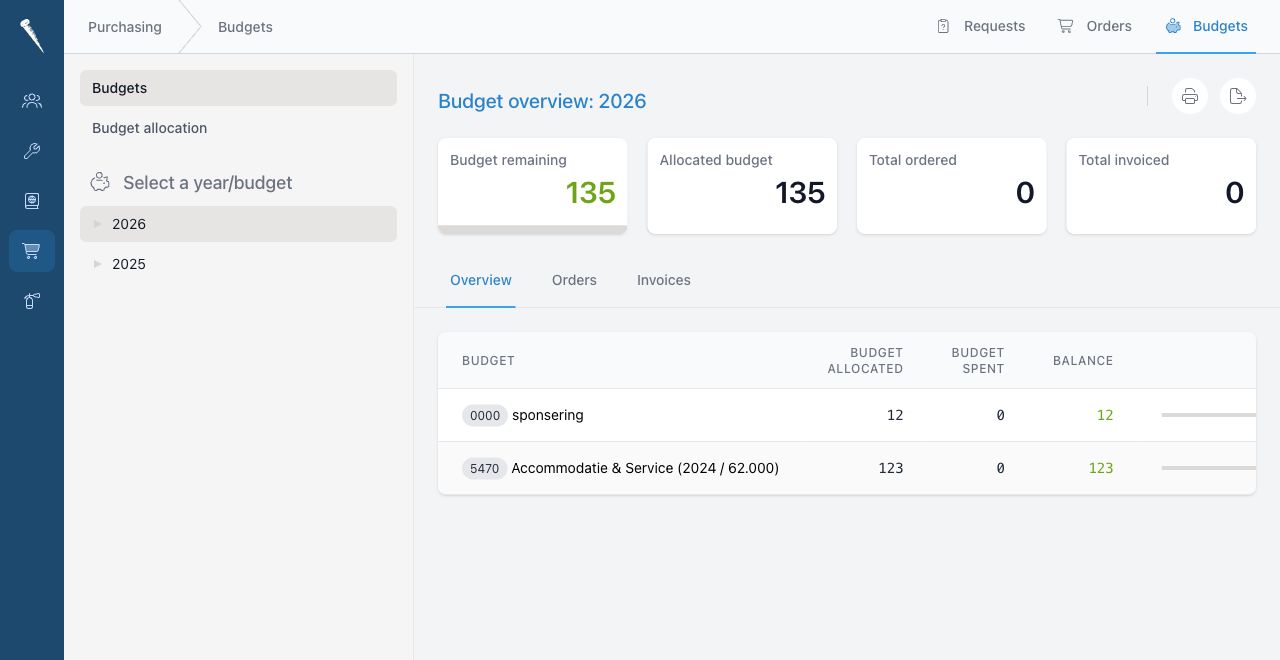The height and width of the screenshot is (660, 1280).
Task: Click the 0000 code badge
Action: [485, 415]
